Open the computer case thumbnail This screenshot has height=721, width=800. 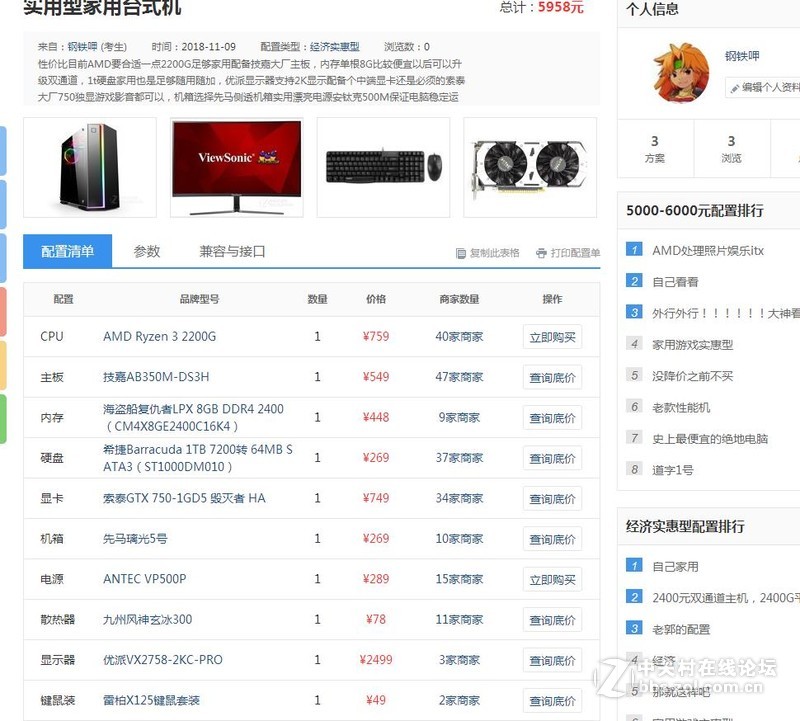90,167
